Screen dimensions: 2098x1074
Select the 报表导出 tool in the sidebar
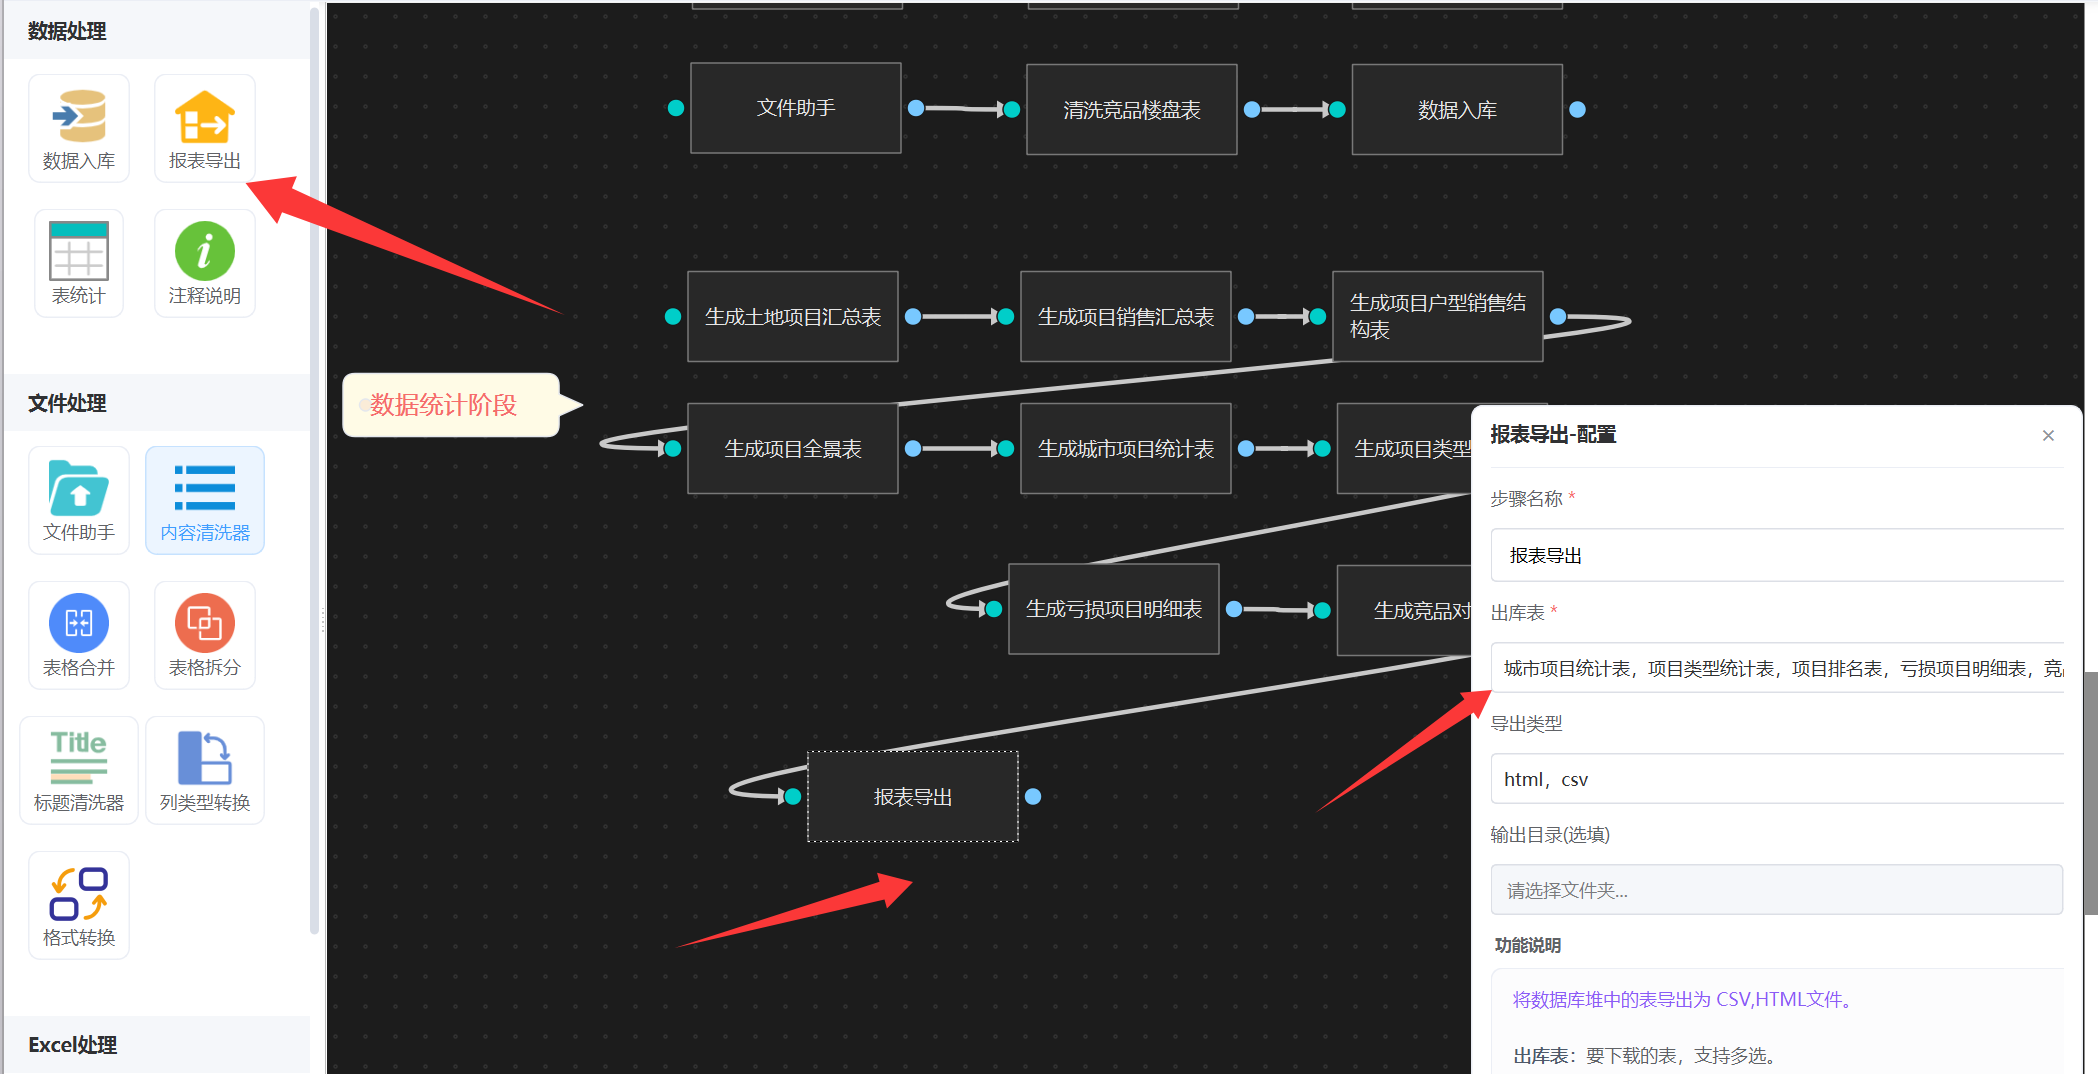click(205, 128)
